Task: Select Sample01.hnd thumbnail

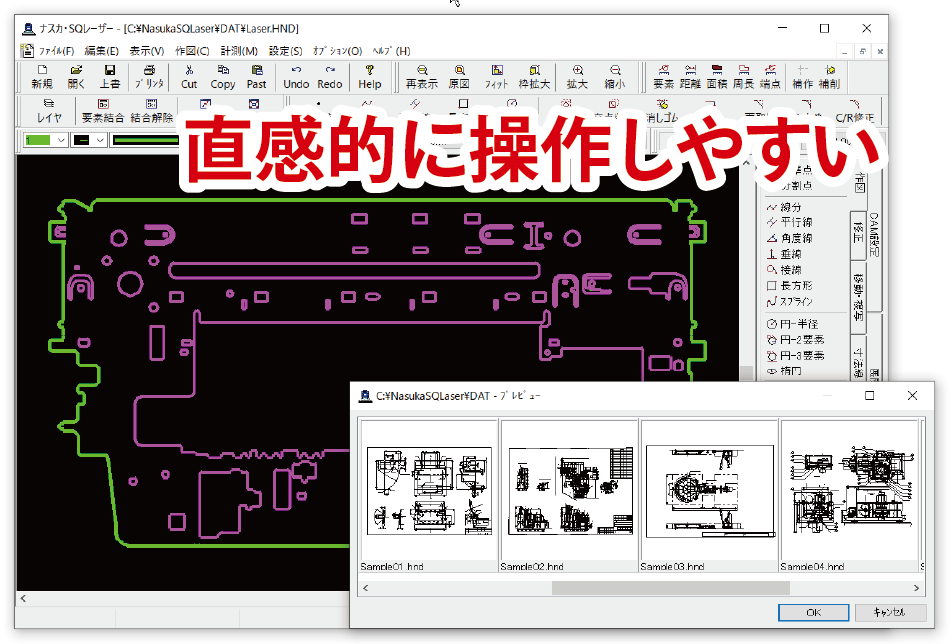Action: click(x=429, y=496)
